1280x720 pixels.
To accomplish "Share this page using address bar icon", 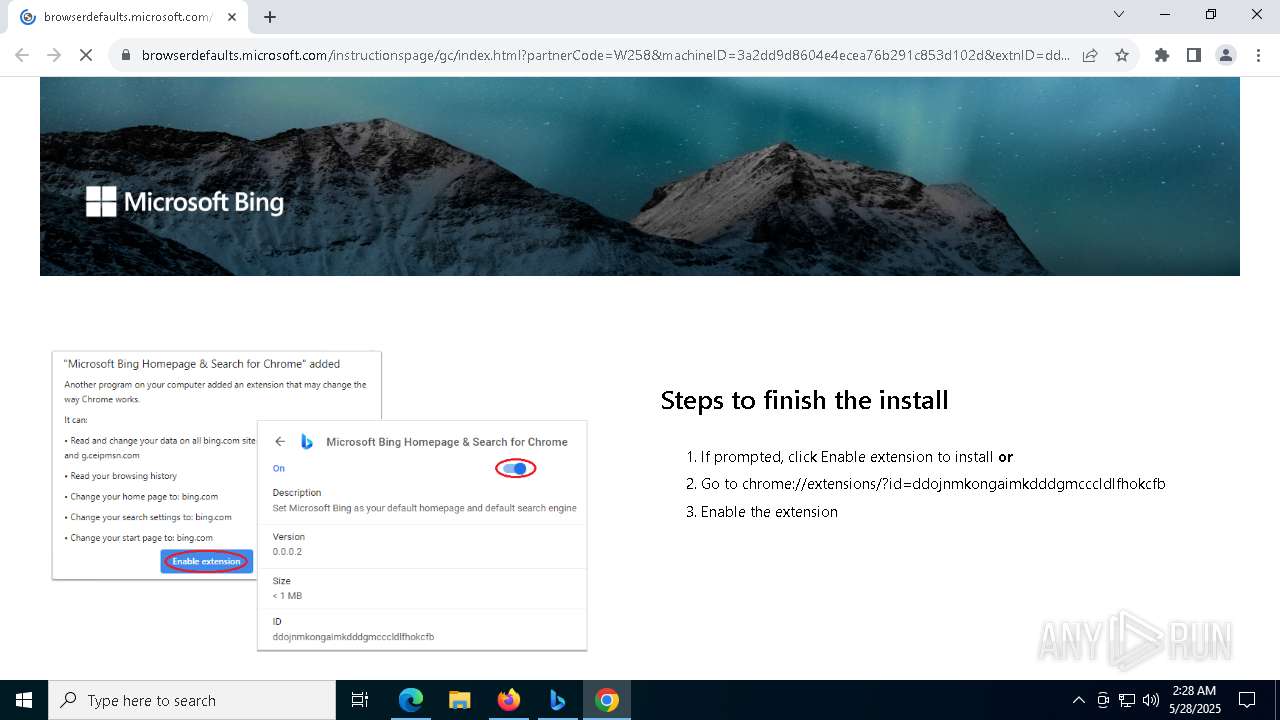I will [x=1090, y=55].
